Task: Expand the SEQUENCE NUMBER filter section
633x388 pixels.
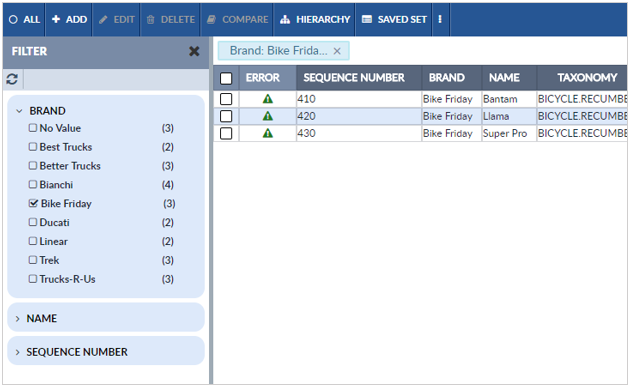Action: pyautogui.click(x=17, y=352)
